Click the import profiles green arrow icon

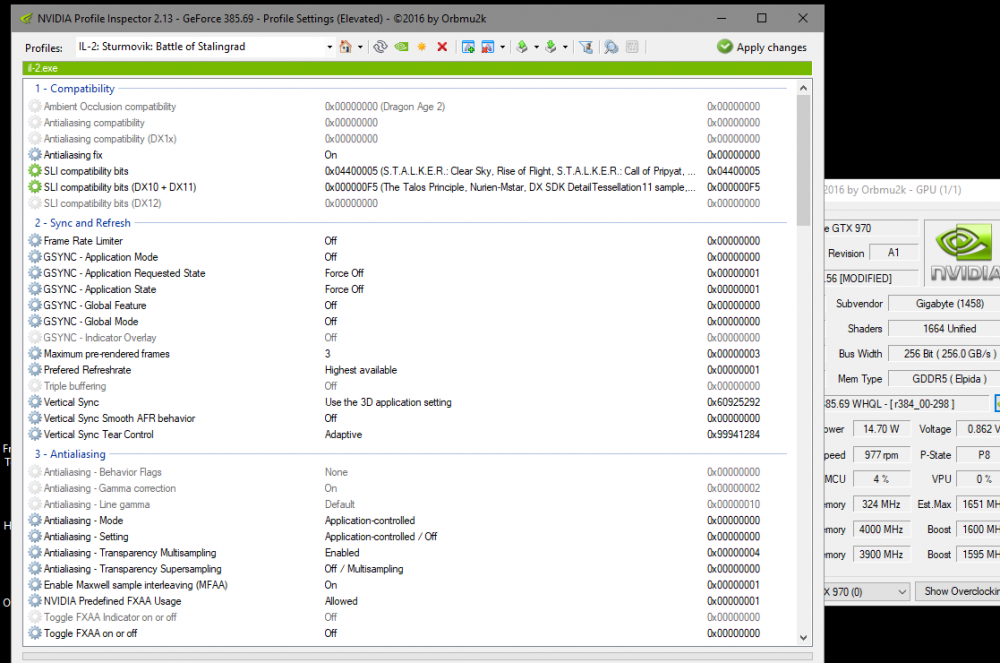[x=550, y=47]
